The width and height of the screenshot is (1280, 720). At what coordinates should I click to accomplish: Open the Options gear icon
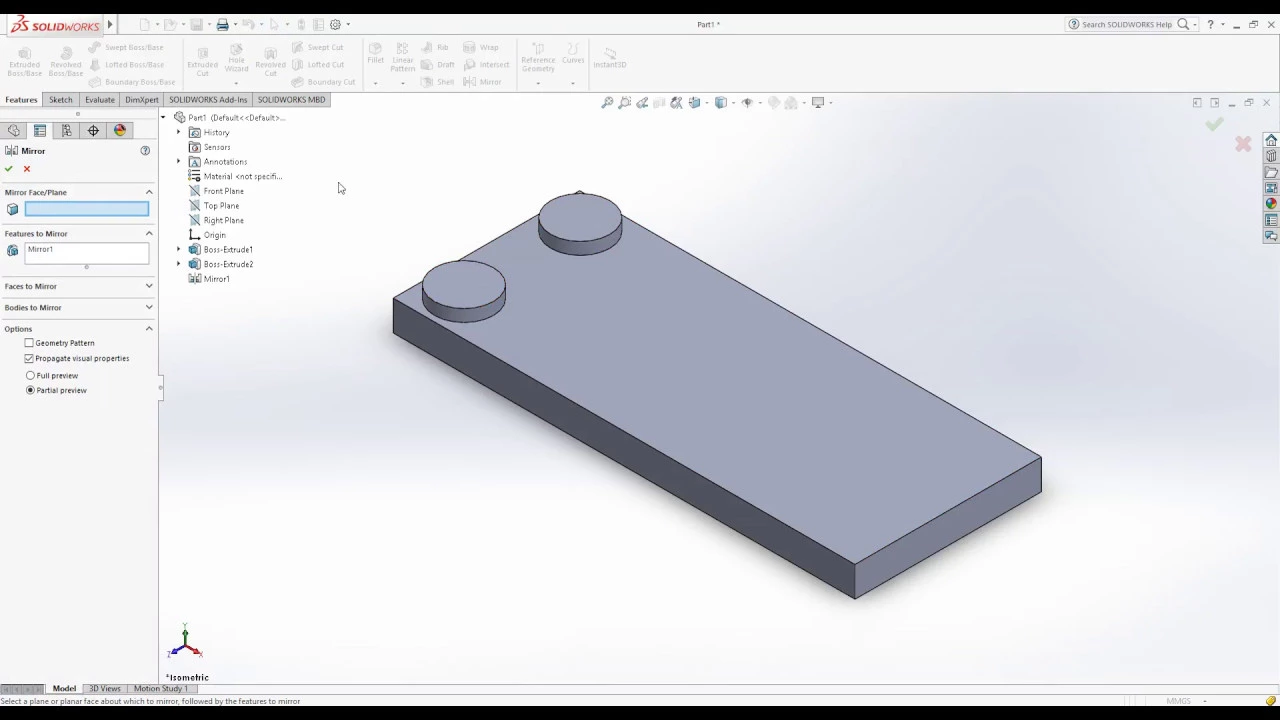tap(335, 24)
